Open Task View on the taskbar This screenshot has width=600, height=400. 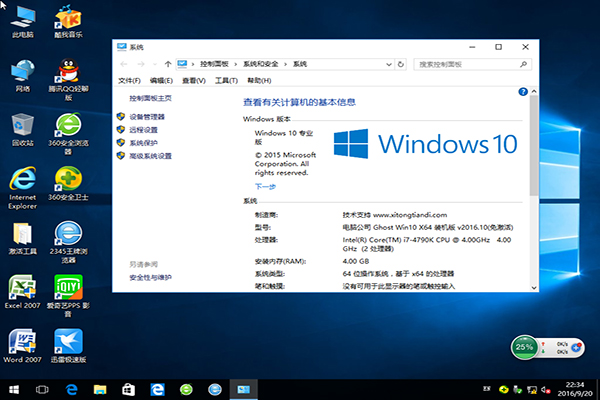click(x=42, y=390)
